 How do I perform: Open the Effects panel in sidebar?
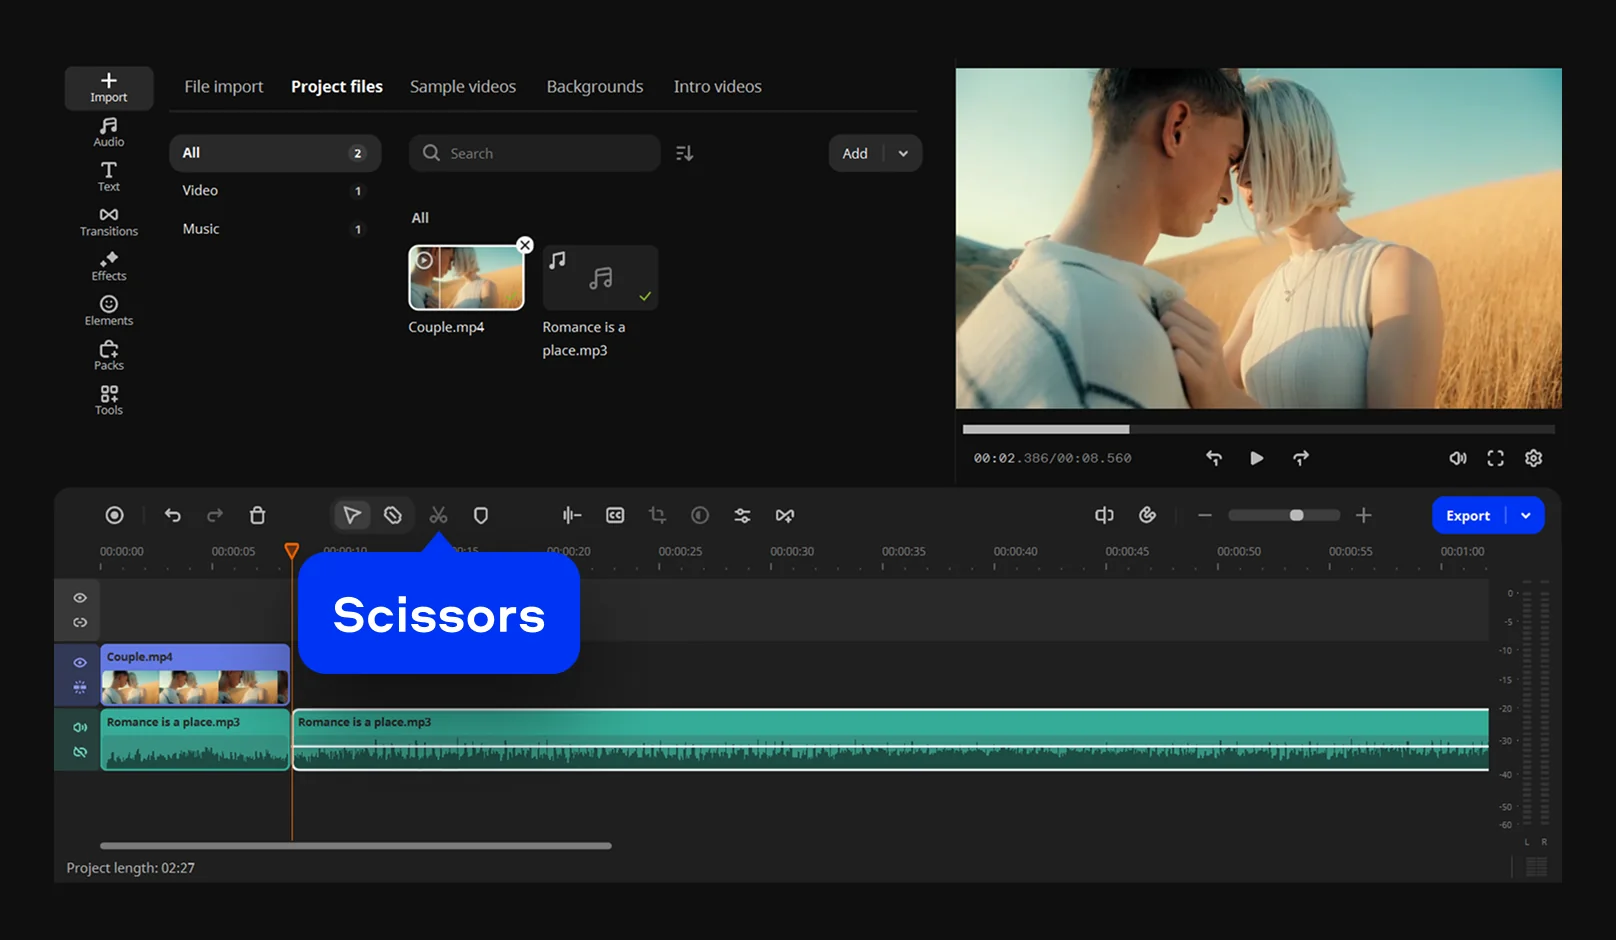click(x=109, y=266)
